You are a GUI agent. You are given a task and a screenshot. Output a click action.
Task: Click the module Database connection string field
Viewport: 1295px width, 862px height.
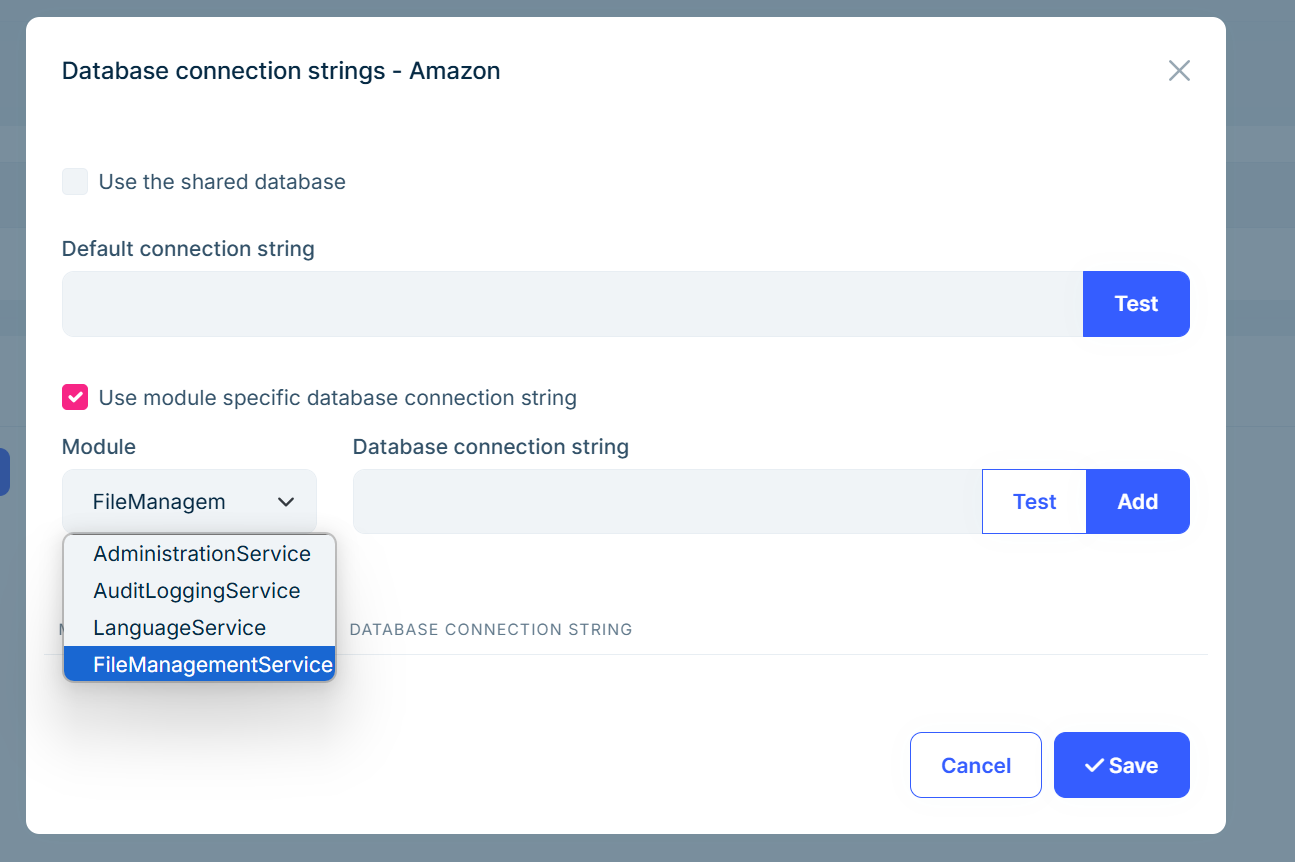click(x=667, y=502)
